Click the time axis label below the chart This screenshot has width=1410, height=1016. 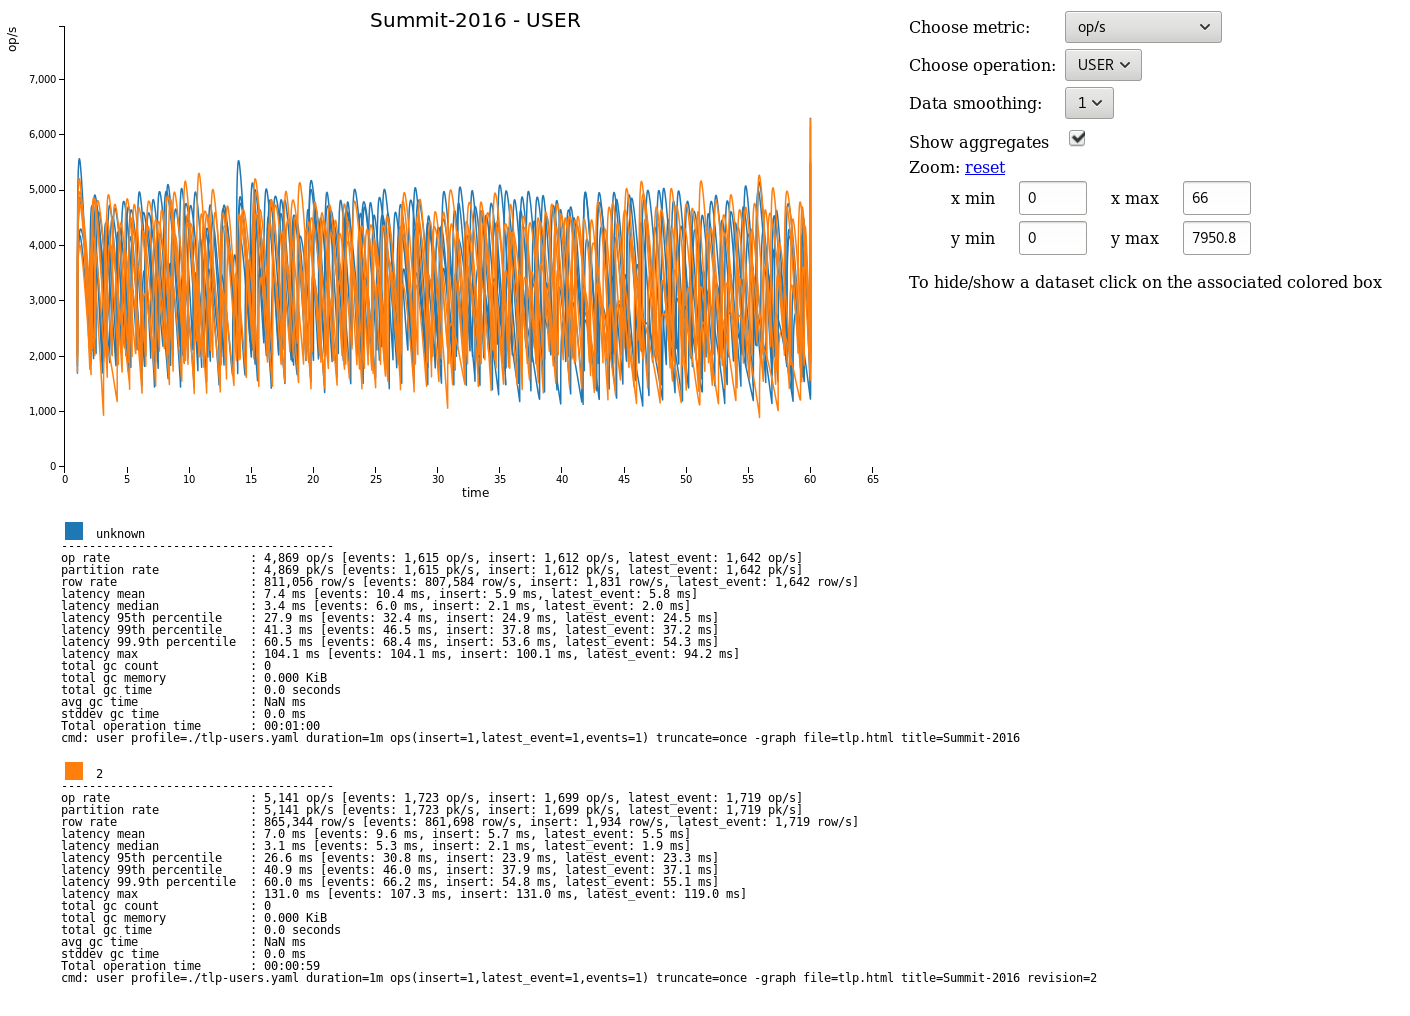coord(475,492)
